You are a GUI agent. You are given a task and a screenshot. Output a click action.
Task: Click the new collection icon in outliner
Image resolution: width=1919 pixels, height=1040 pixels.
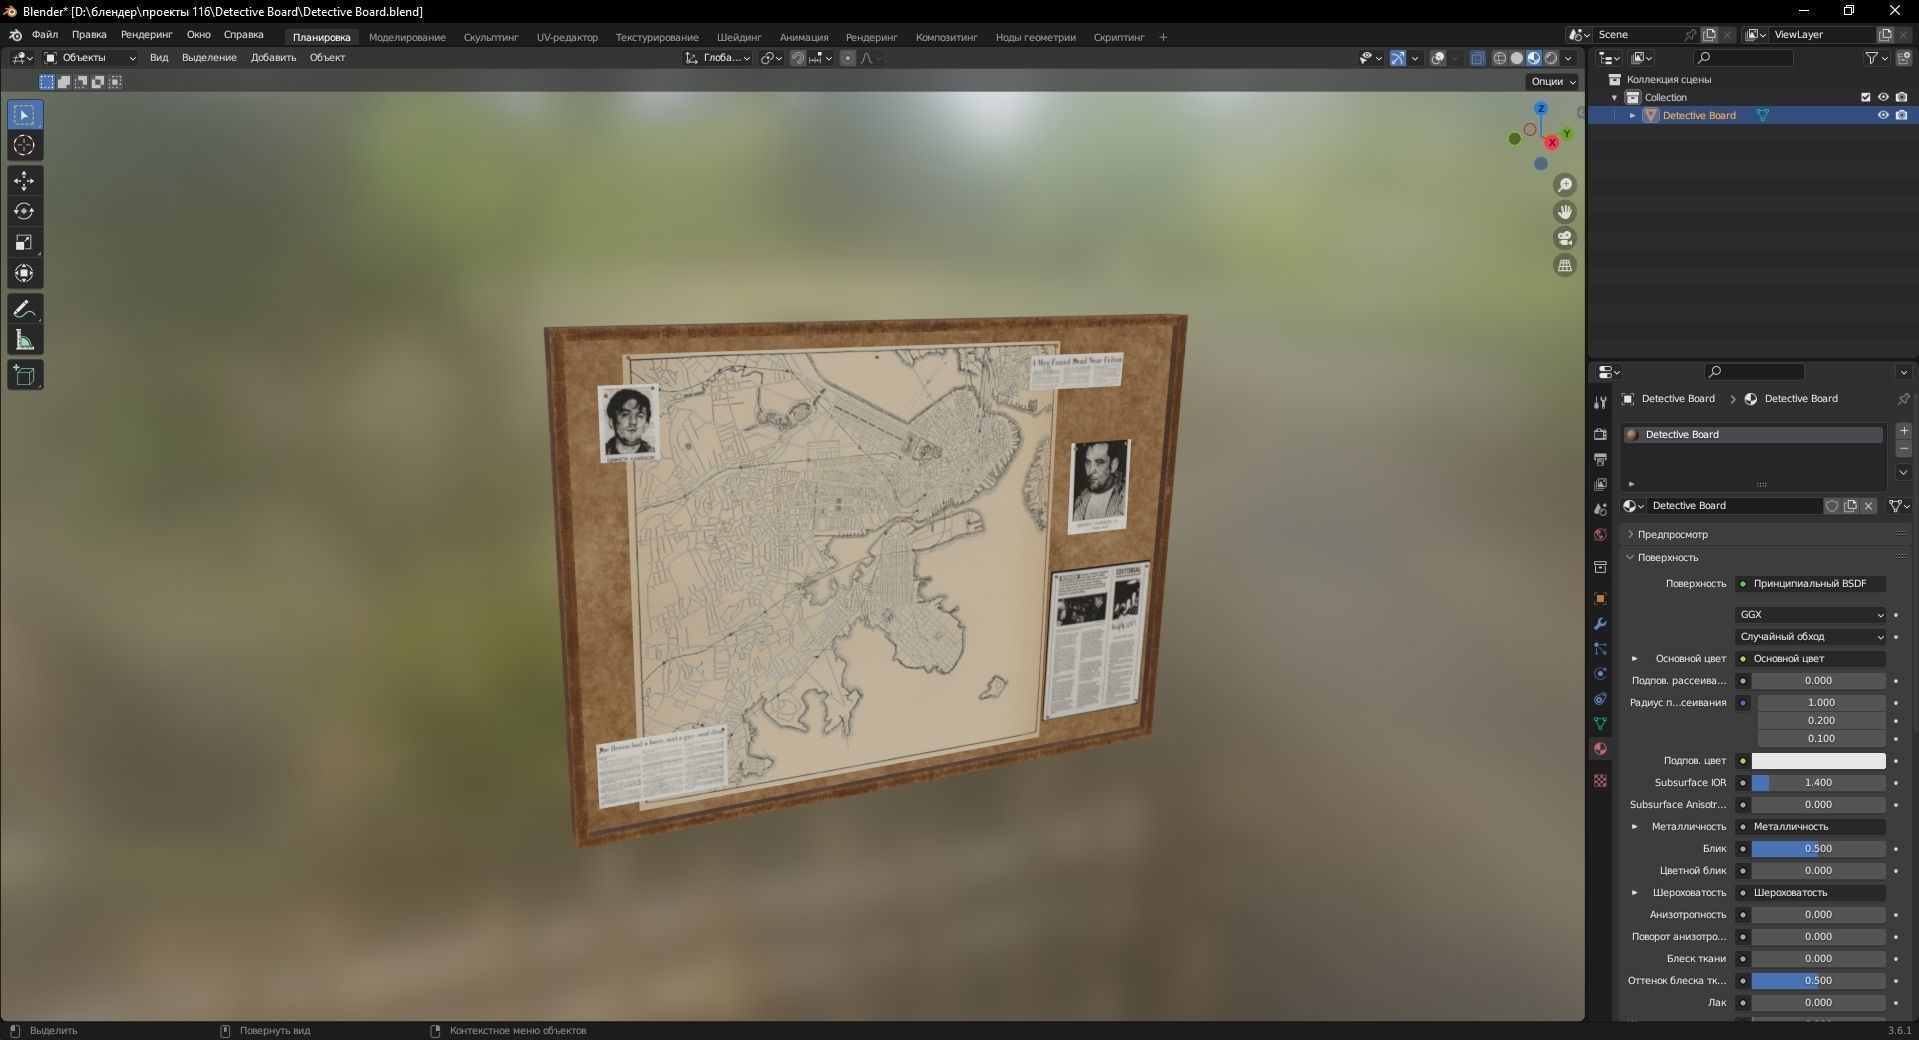click(1904, 58)
